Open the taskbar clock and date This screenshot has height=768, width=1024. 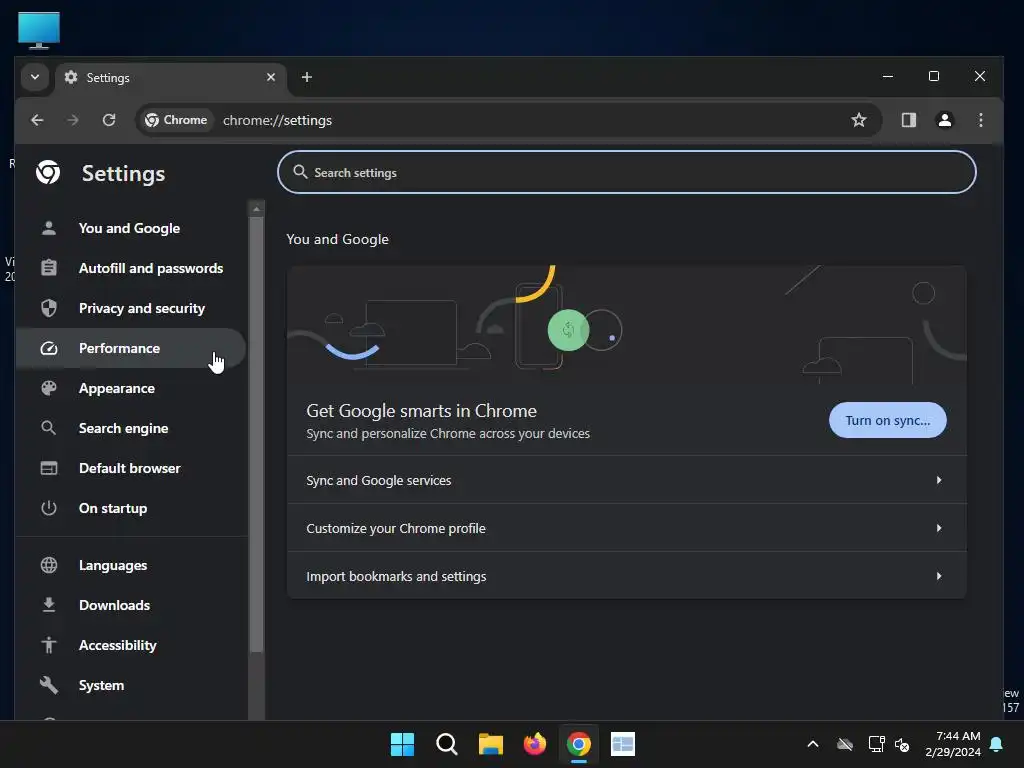(953, 744)
